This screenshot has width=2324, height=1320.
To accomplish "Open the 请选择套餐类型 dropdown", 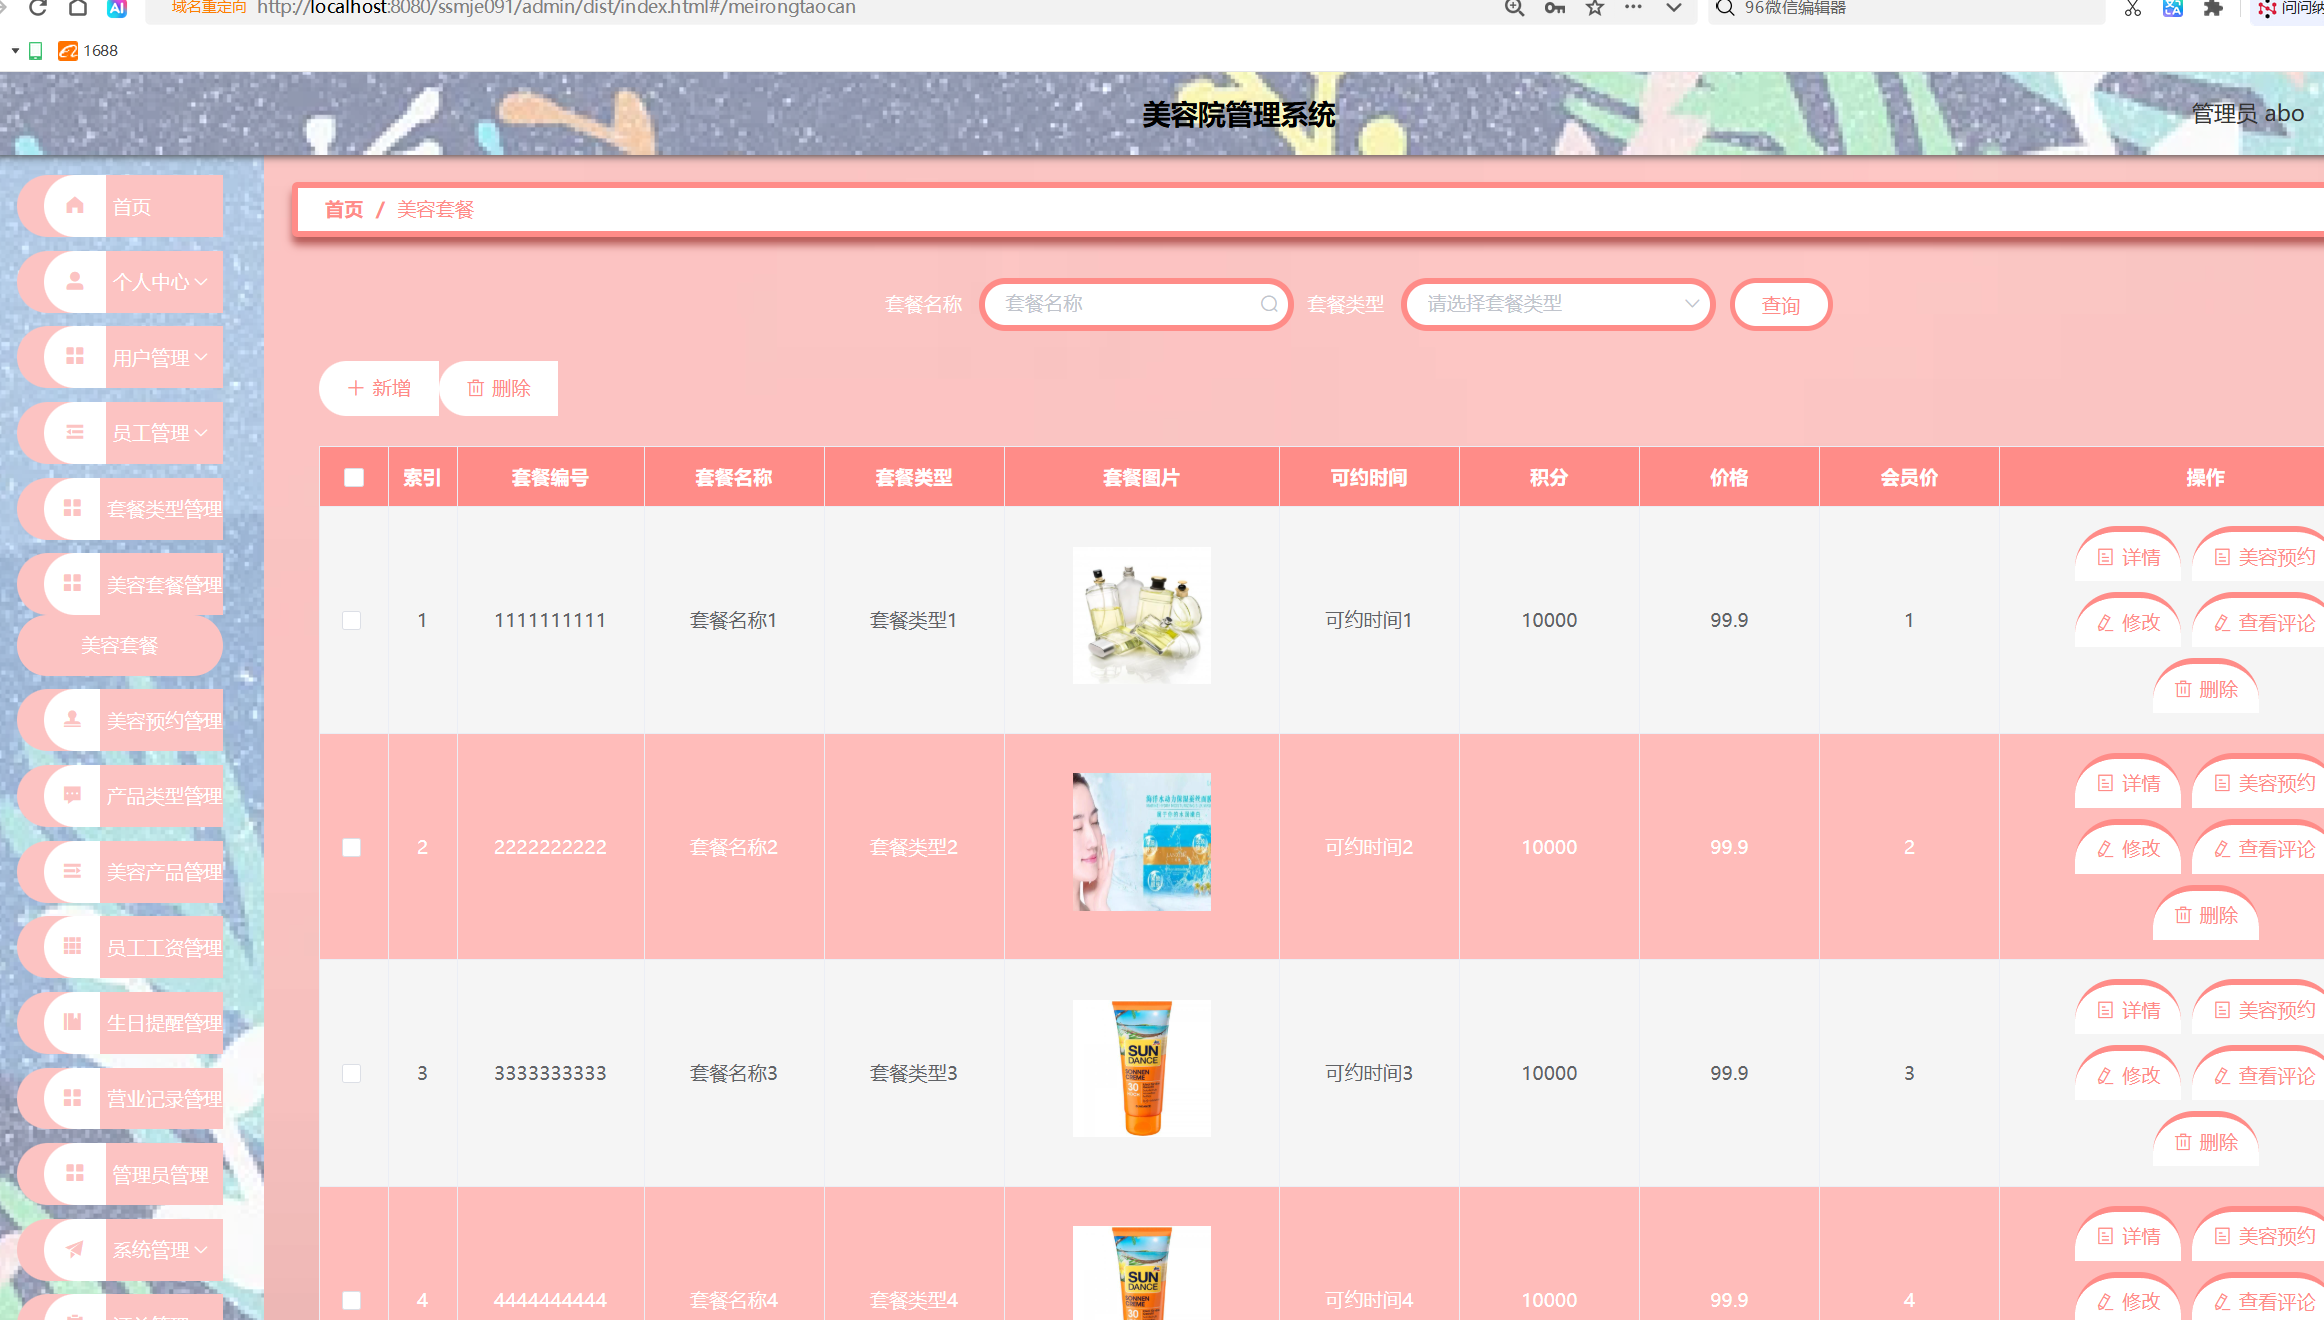I will coord(1558,304).
